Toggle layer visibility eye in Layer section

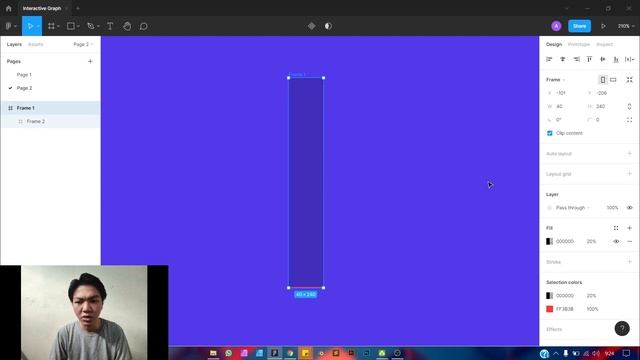coord(629,208)
